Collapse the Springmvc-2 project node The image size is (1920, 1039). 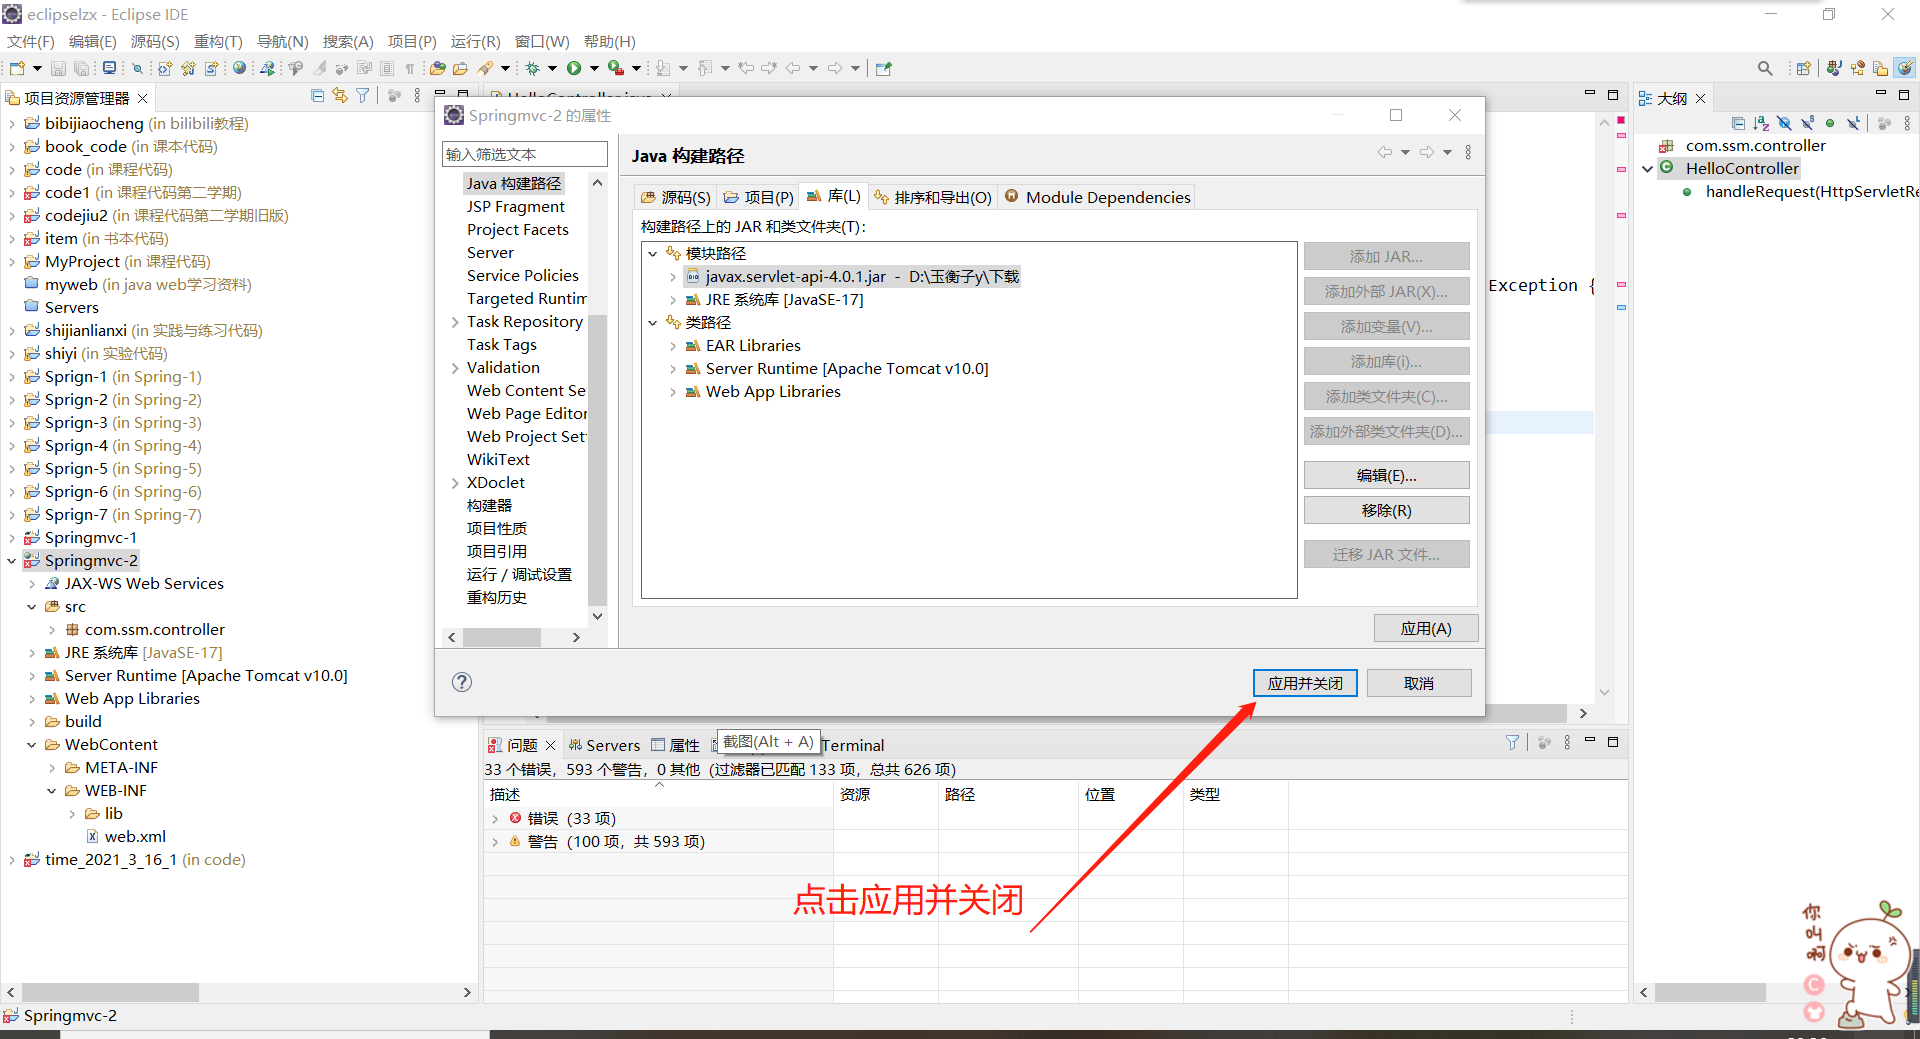(x=11, y=561)
